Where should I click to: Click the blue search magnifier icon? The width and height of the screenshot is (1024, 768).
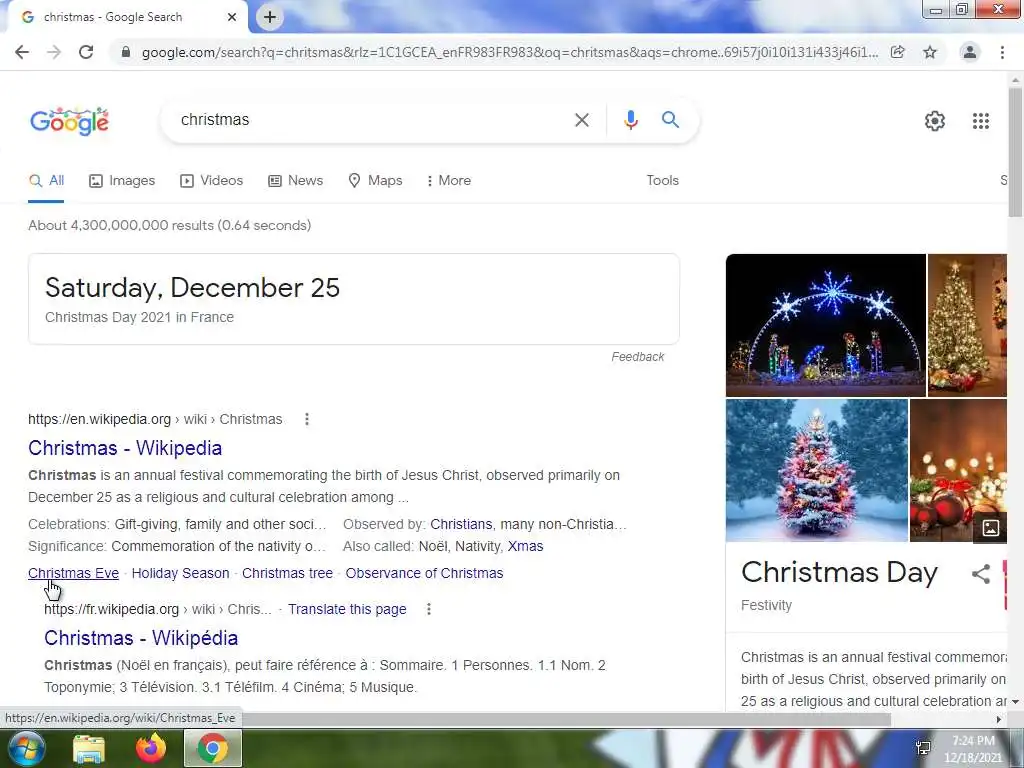[x=670, y=120]
